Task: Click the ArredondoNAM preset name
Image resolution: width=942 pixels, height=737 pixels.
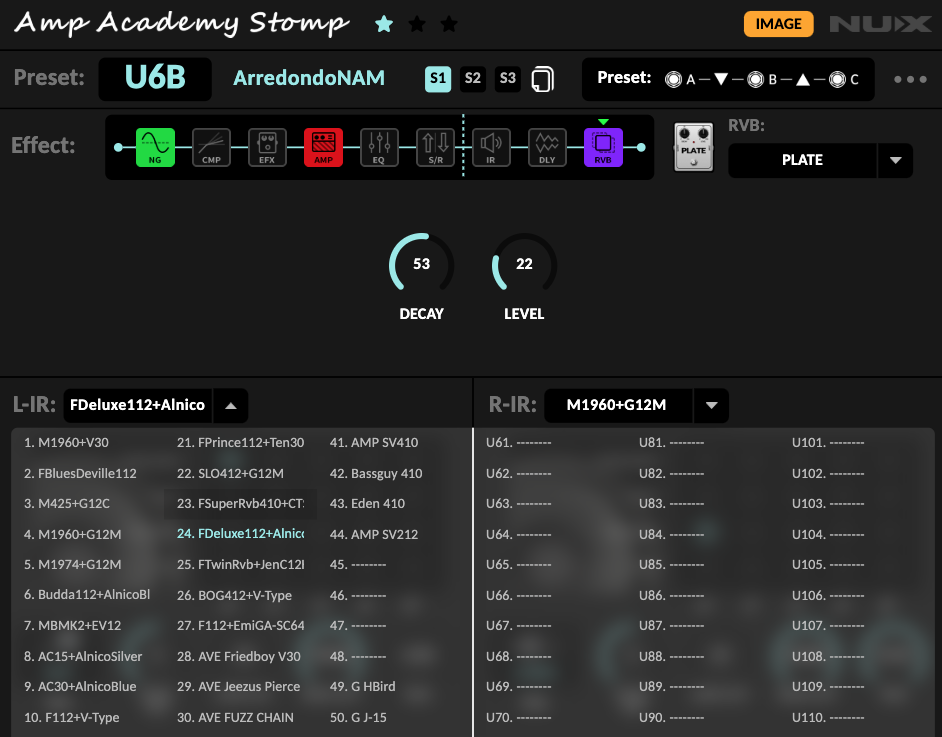Action: pos(309,78)
